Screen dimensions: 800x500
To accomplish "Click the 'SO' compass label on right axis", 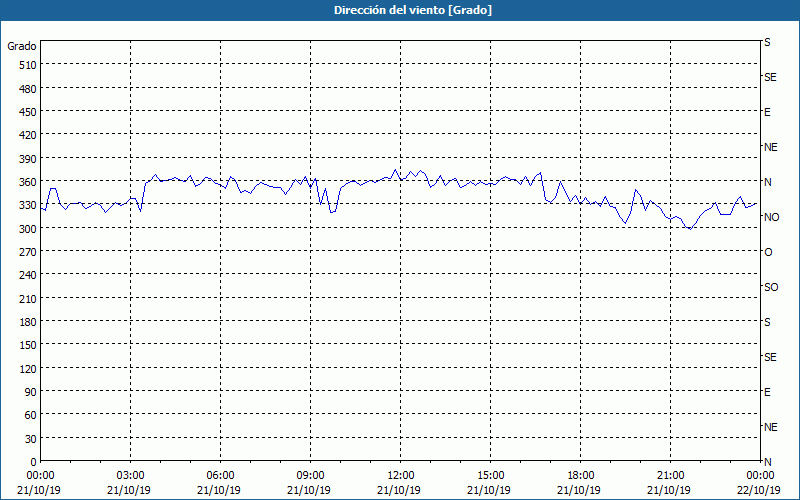I will [x=771, y=287].
